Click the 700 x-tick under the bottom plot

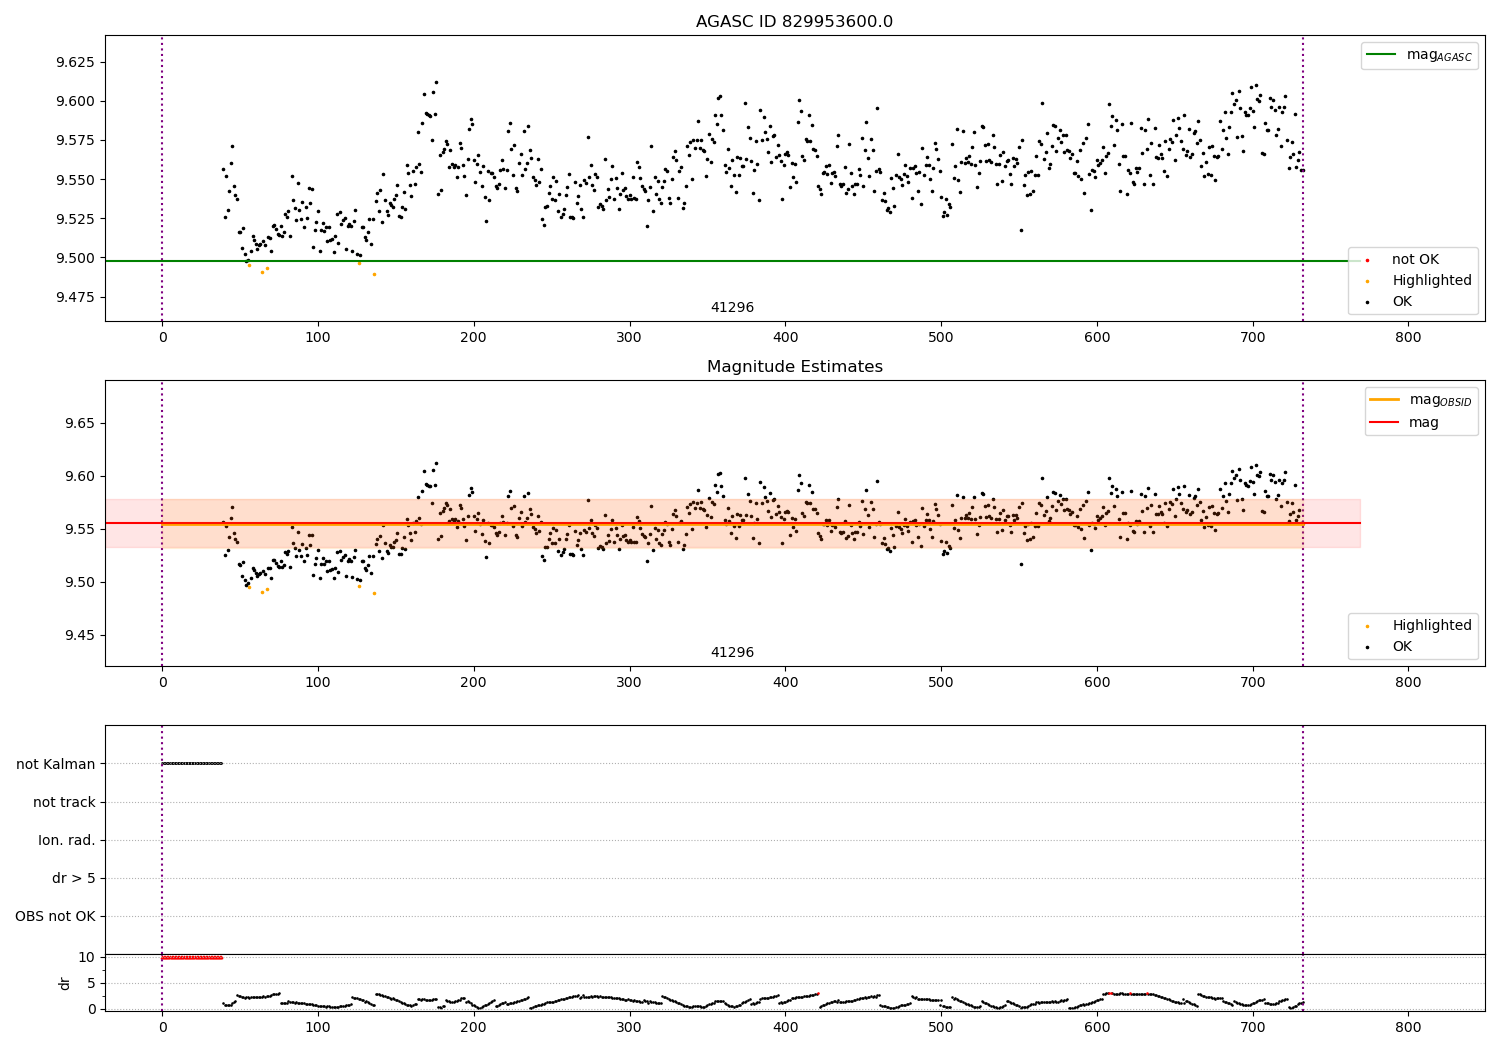point(1252,1028)
